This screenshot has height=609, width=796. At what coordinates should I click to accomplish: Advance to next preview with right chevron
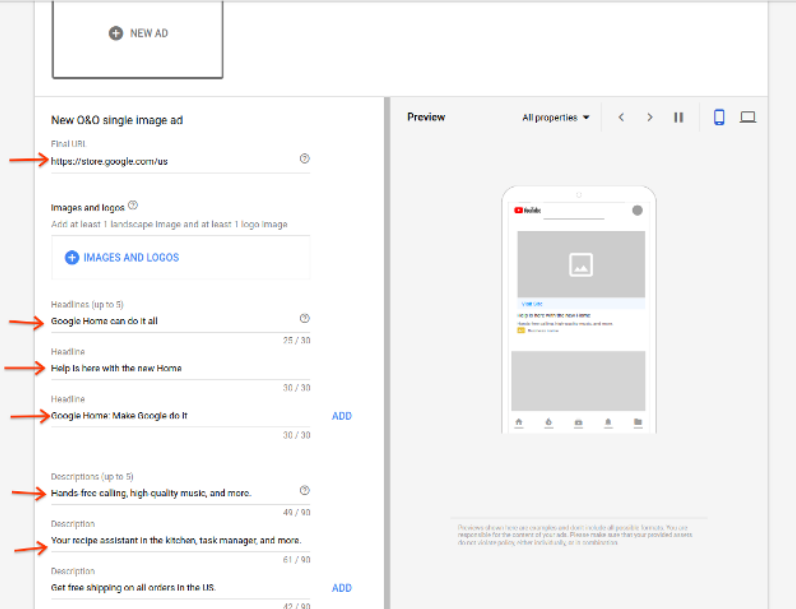tap(649, 118)
